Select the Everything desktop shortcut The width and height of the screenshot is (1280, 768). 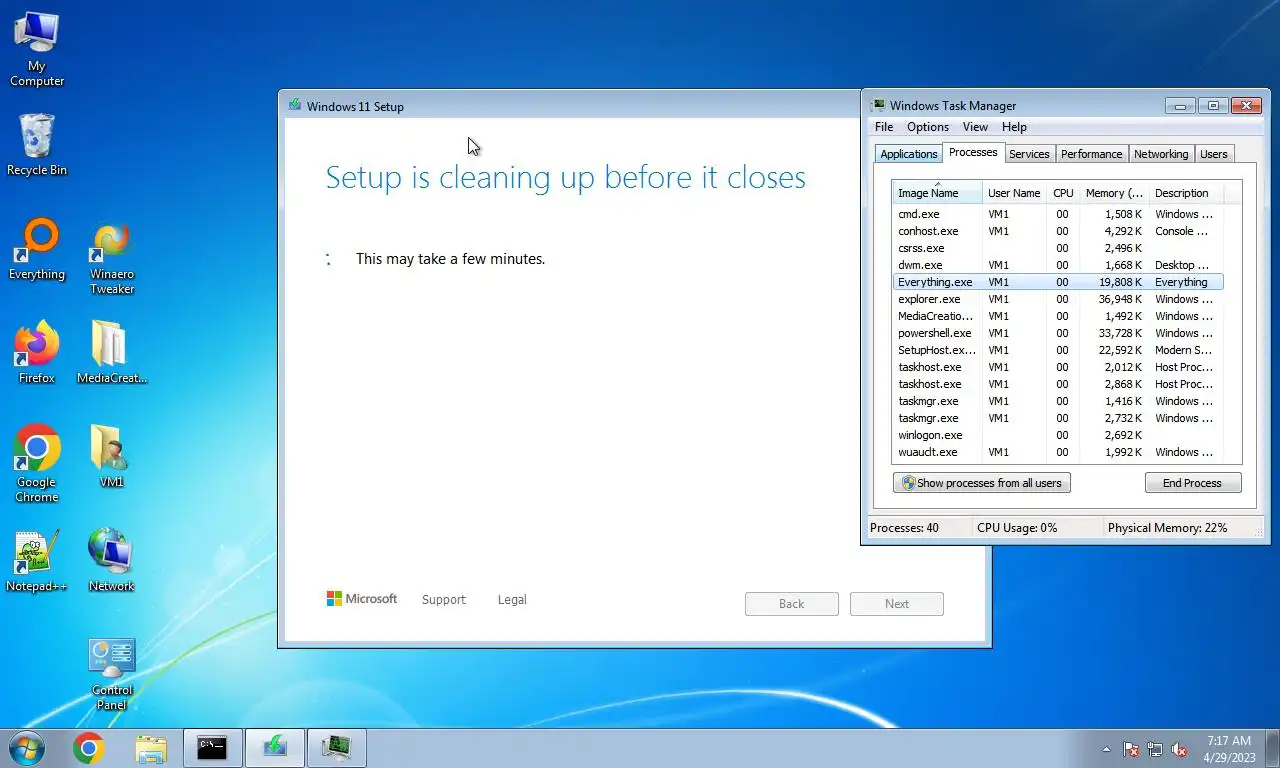(37, 250)
